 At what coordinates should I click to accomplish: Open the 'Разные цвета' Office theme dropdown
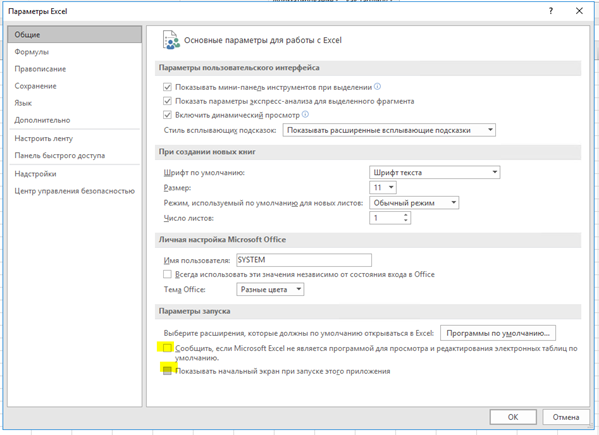click(270, 289)
